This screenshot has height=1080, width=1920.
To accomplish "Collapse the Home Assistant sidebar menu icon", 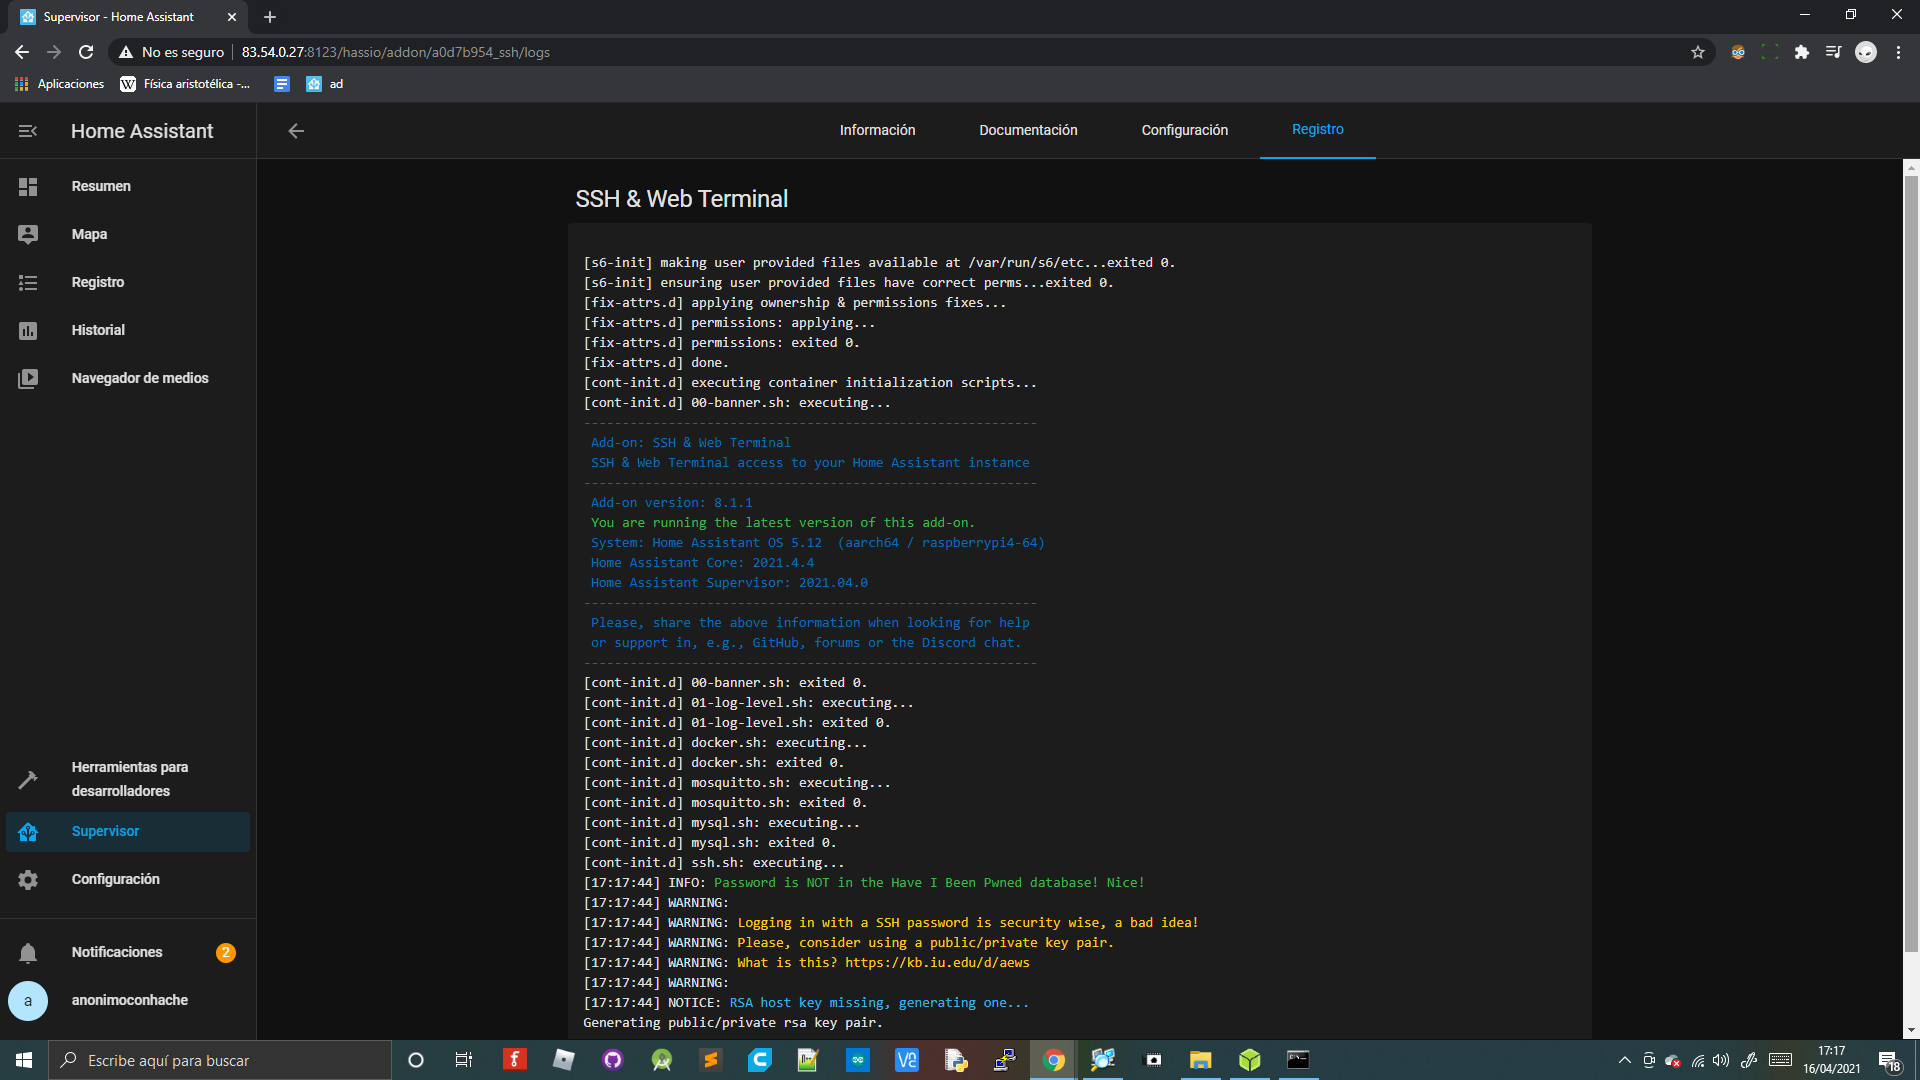I will click(28, 131).
